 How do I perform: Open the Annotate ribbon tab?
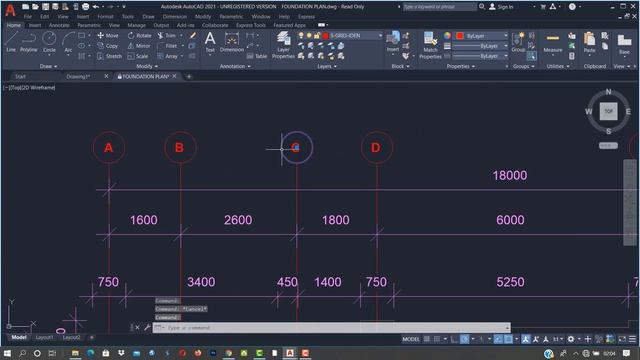pos(59,25)
